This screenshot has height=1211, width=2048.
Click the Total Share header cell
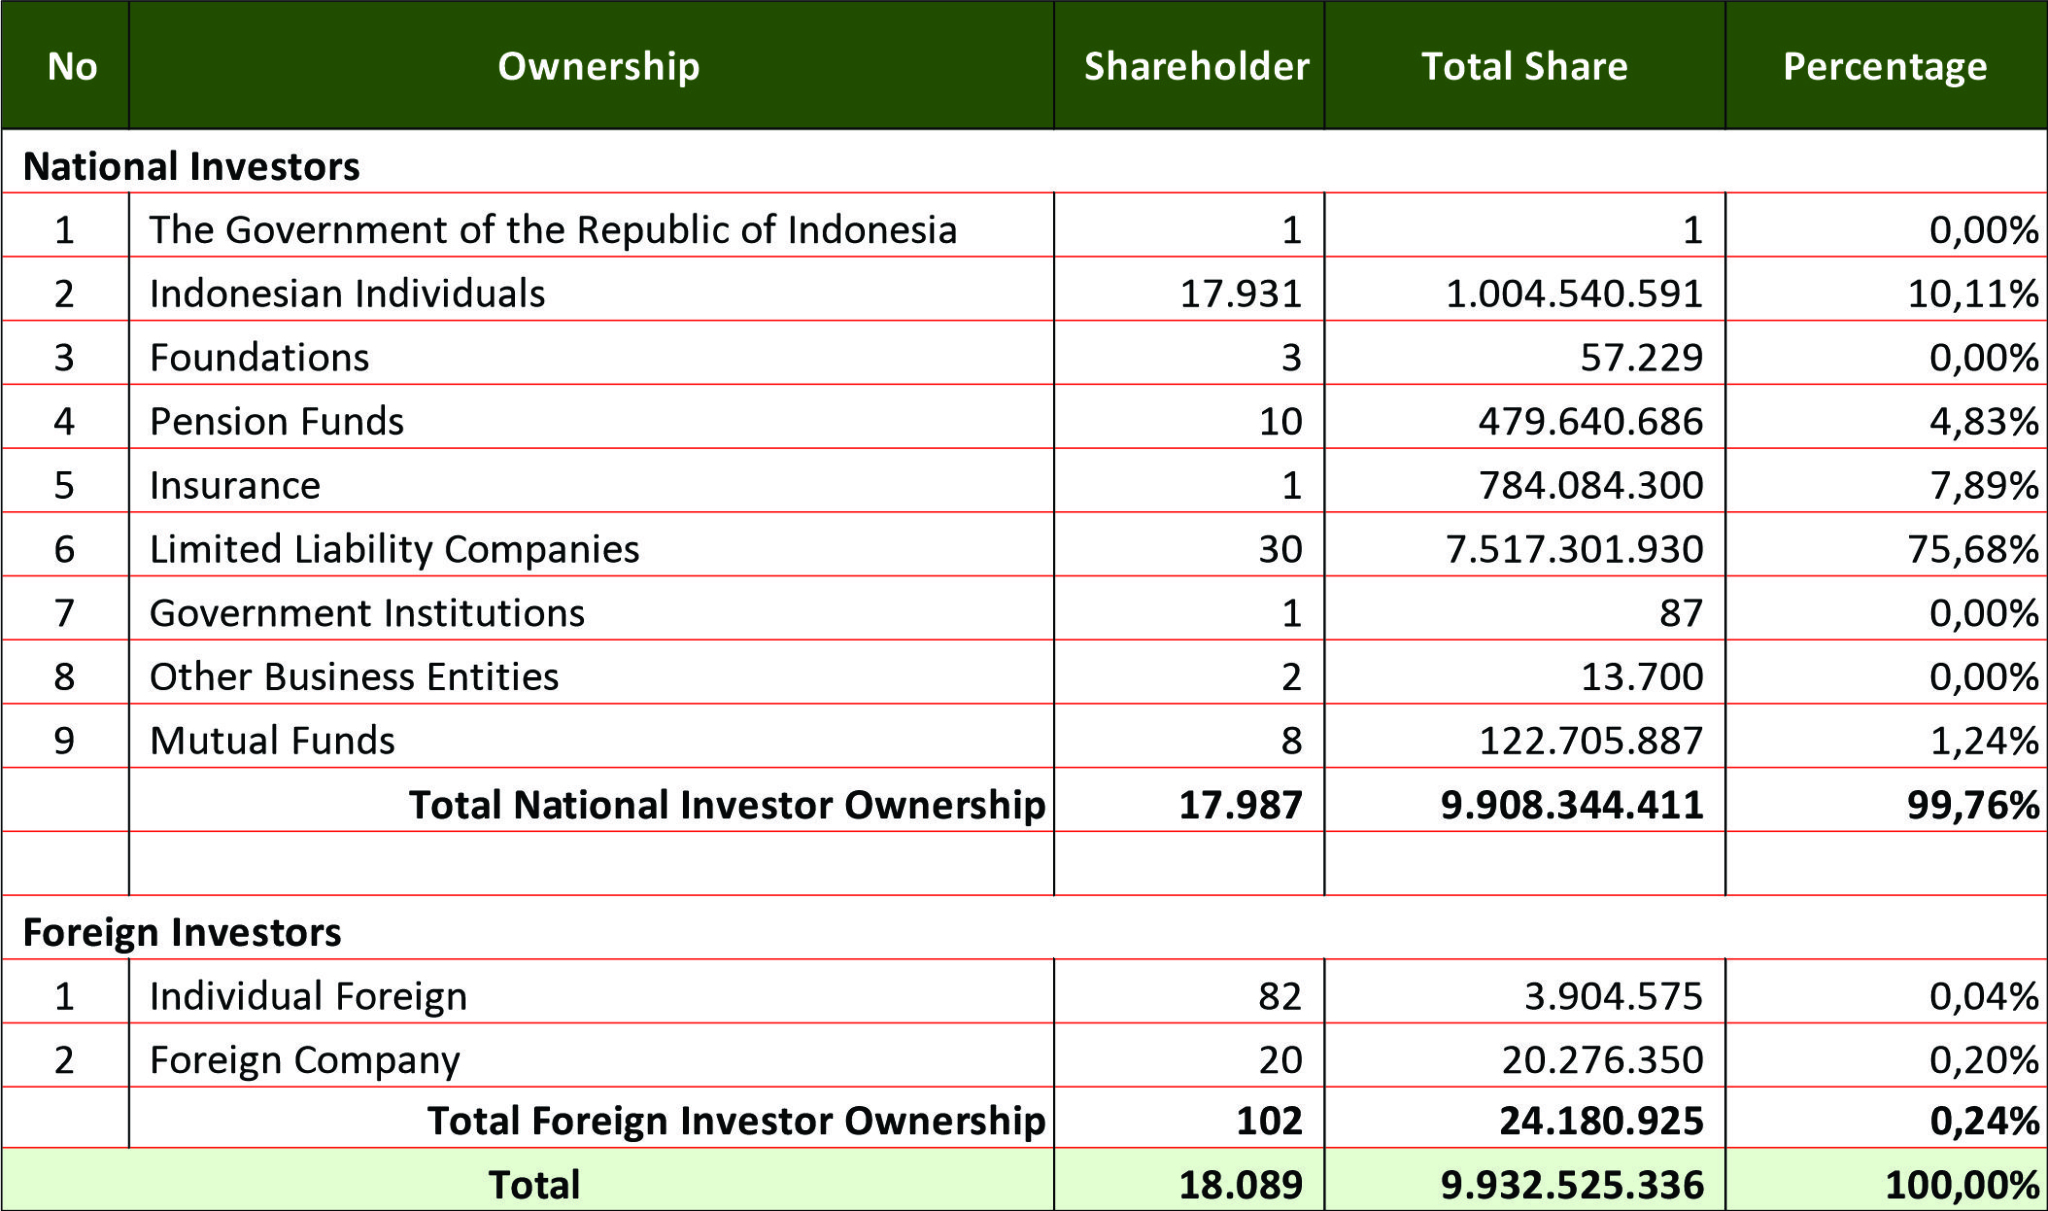point(1524,66)
